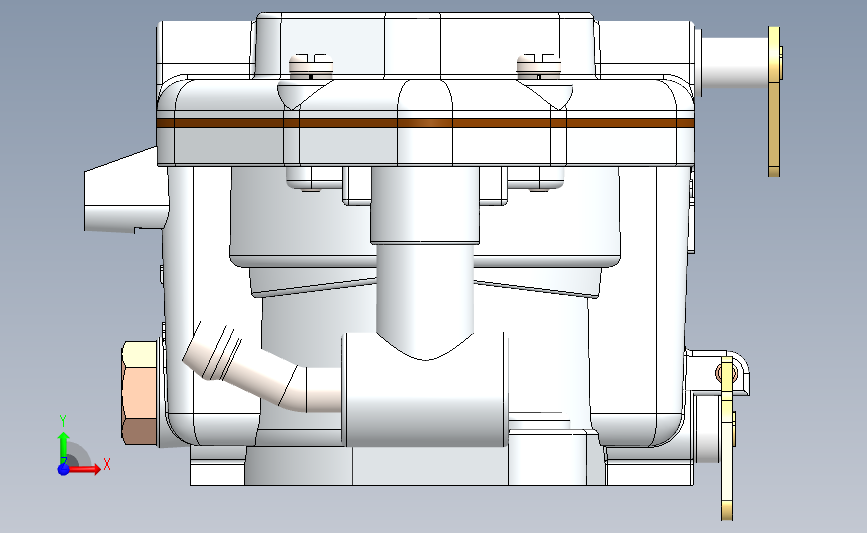Select the left slotted screw head on cover
The width and height of the screenshot is (867, 533).
[311, 67]
